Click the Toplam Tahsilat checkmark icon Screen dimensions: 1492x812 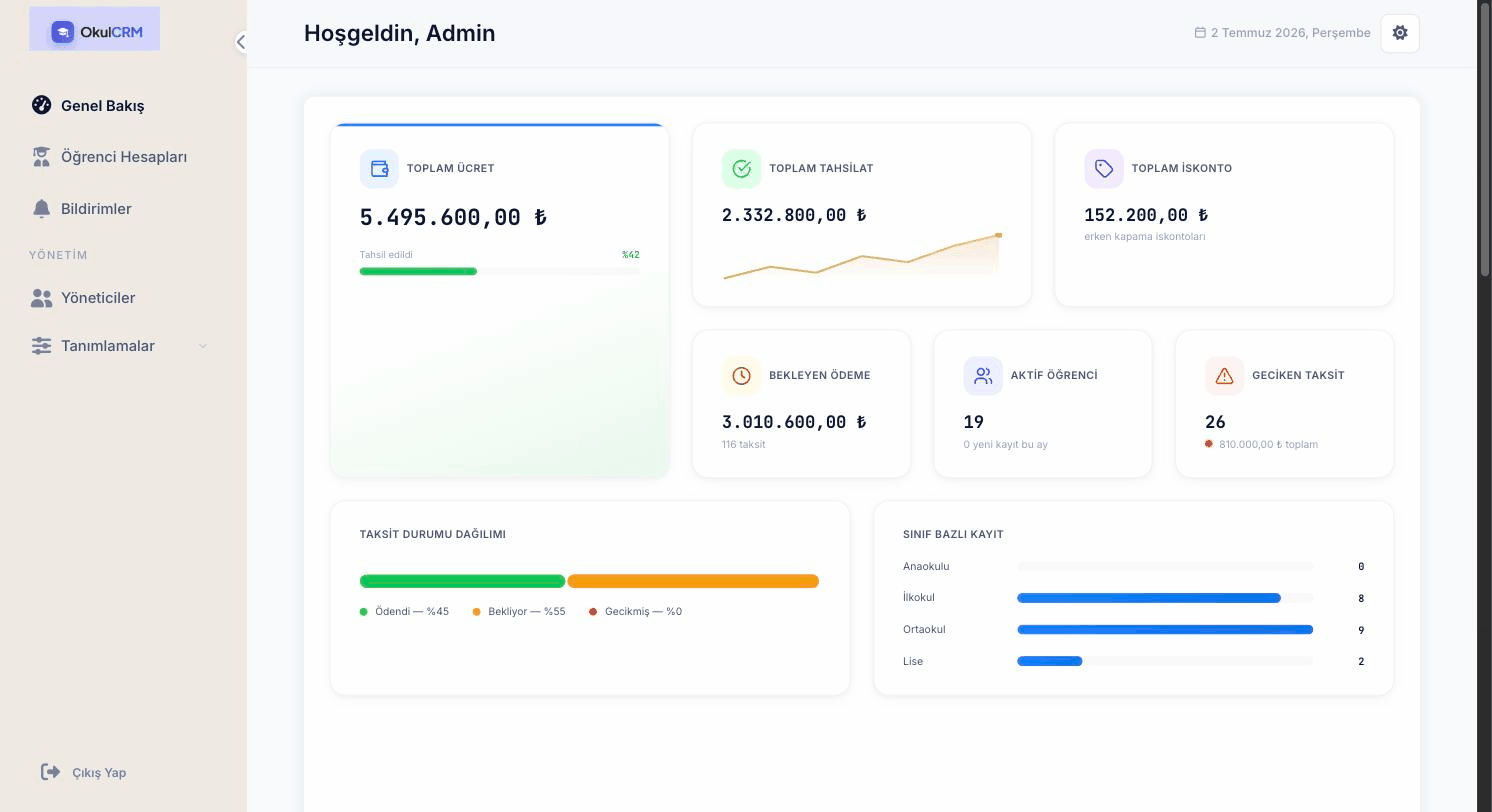click(x=741, y=169)
